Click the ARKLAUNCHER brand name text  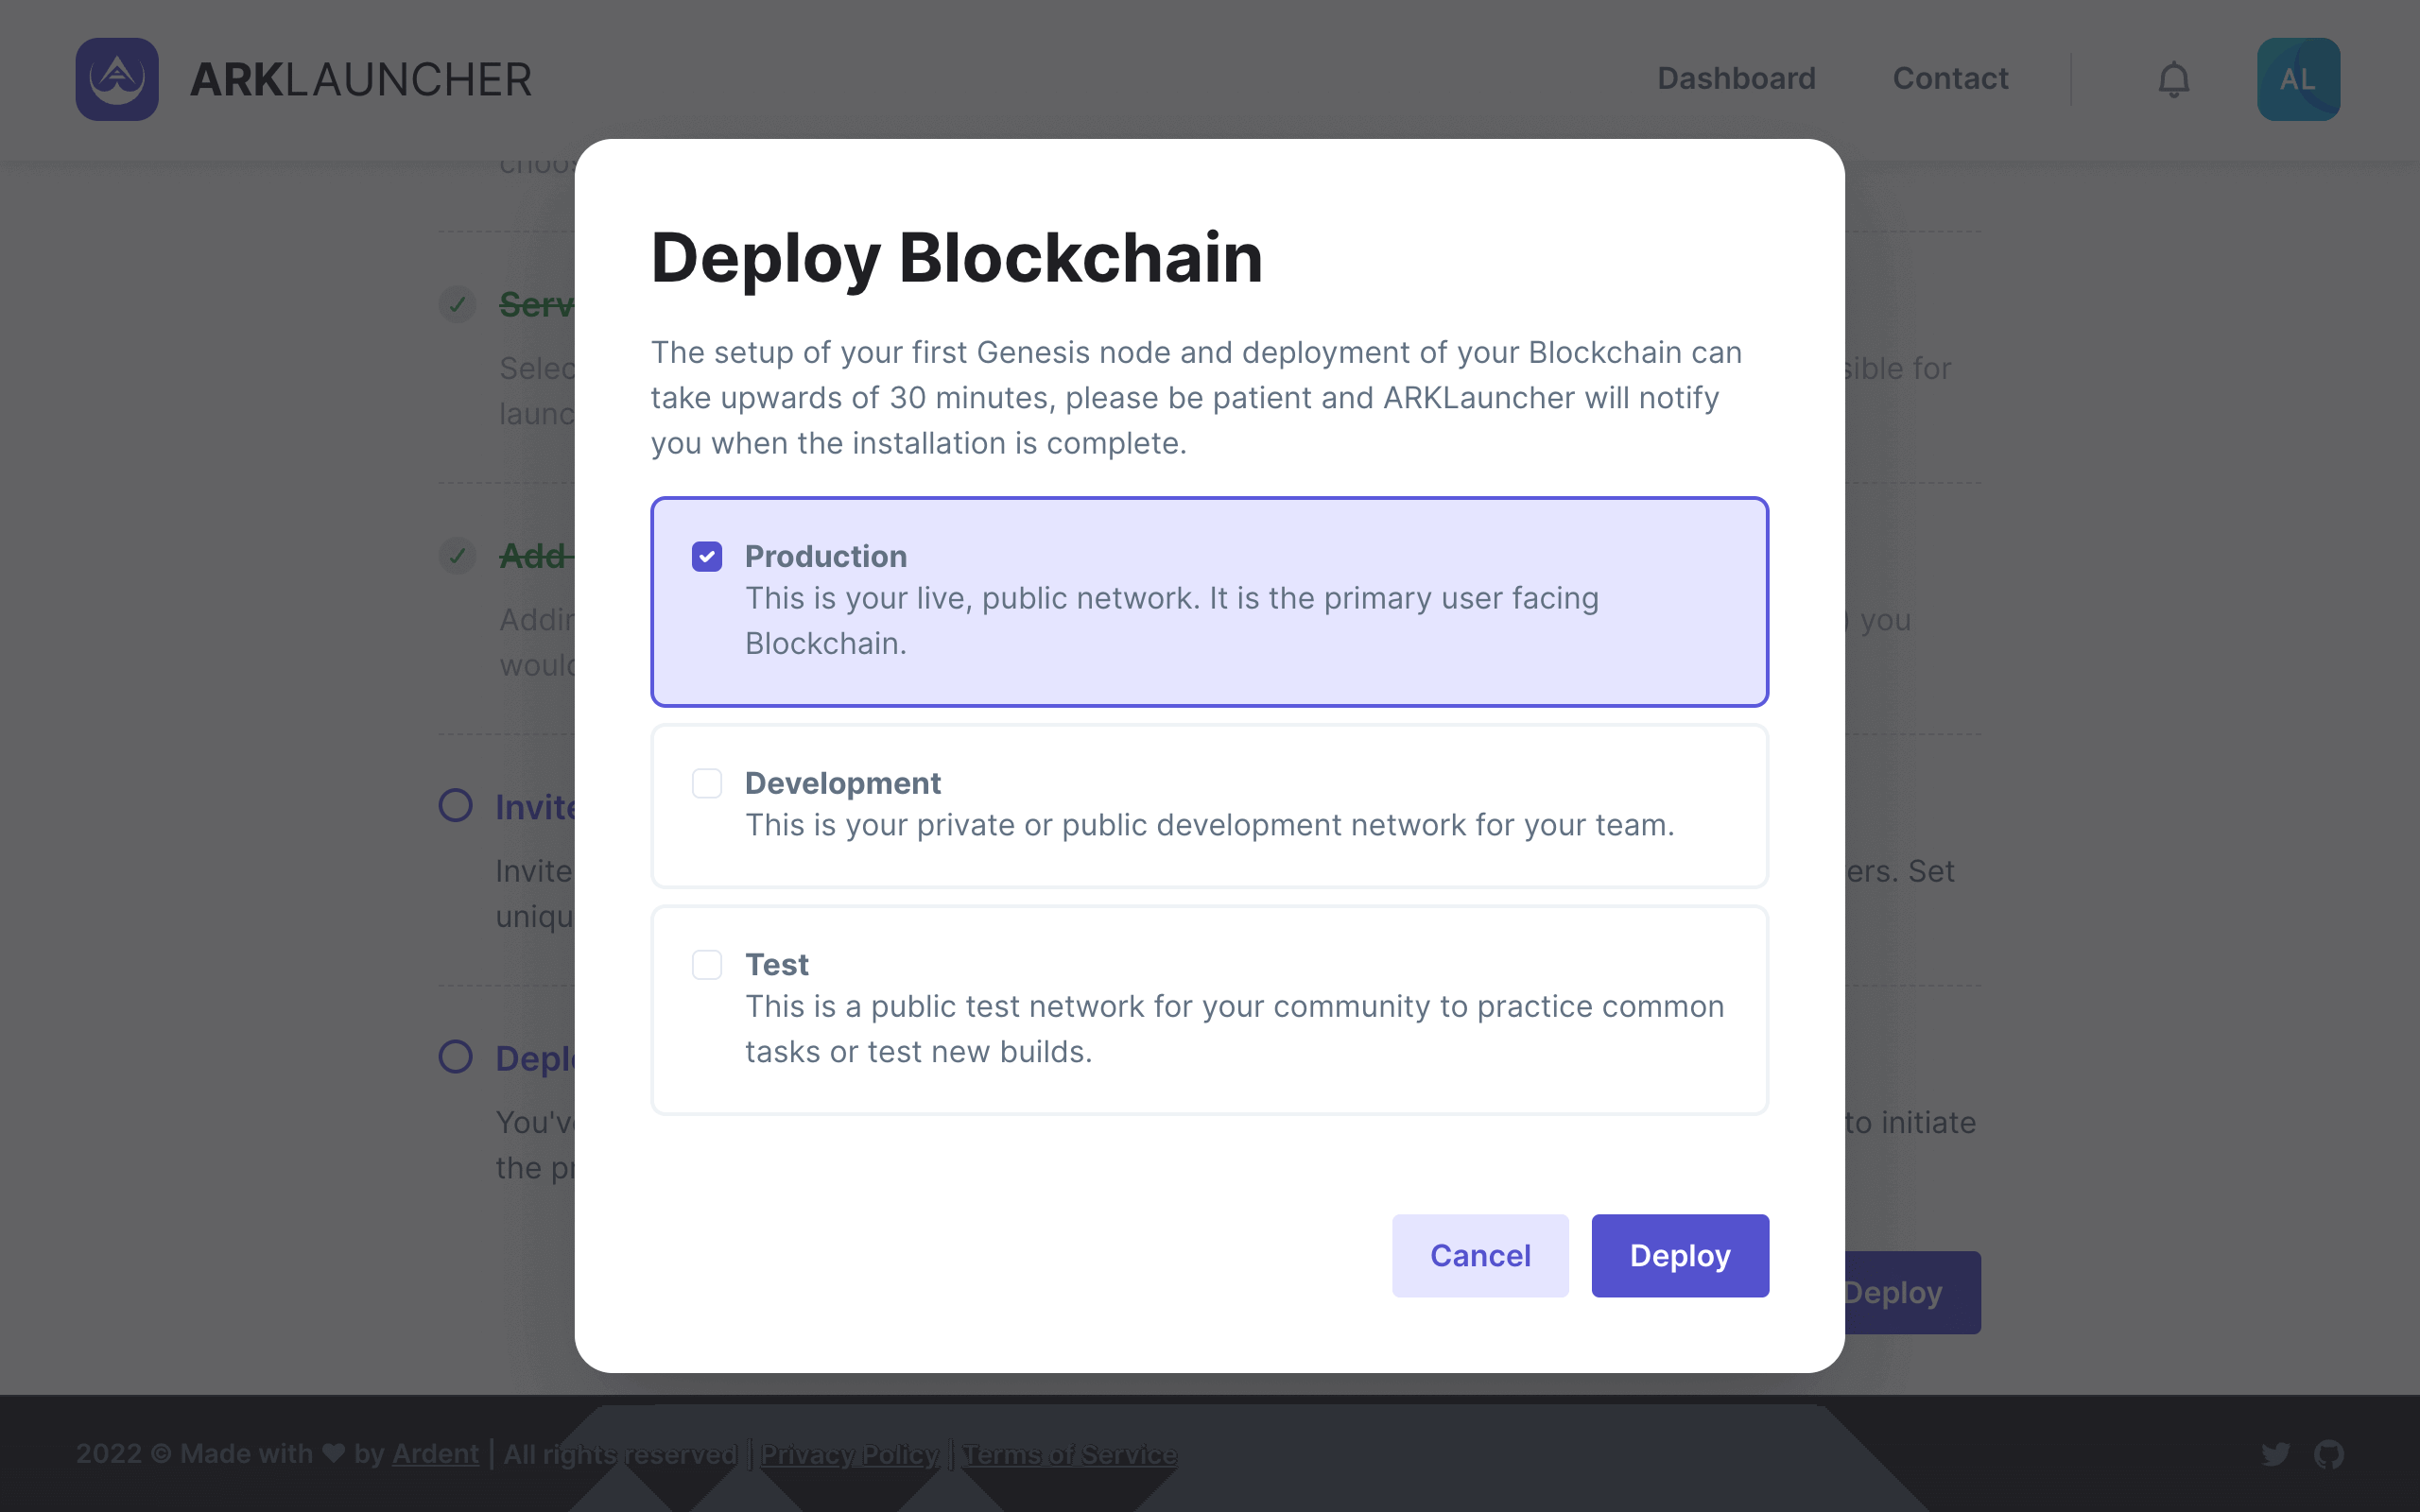pos(361,80)
